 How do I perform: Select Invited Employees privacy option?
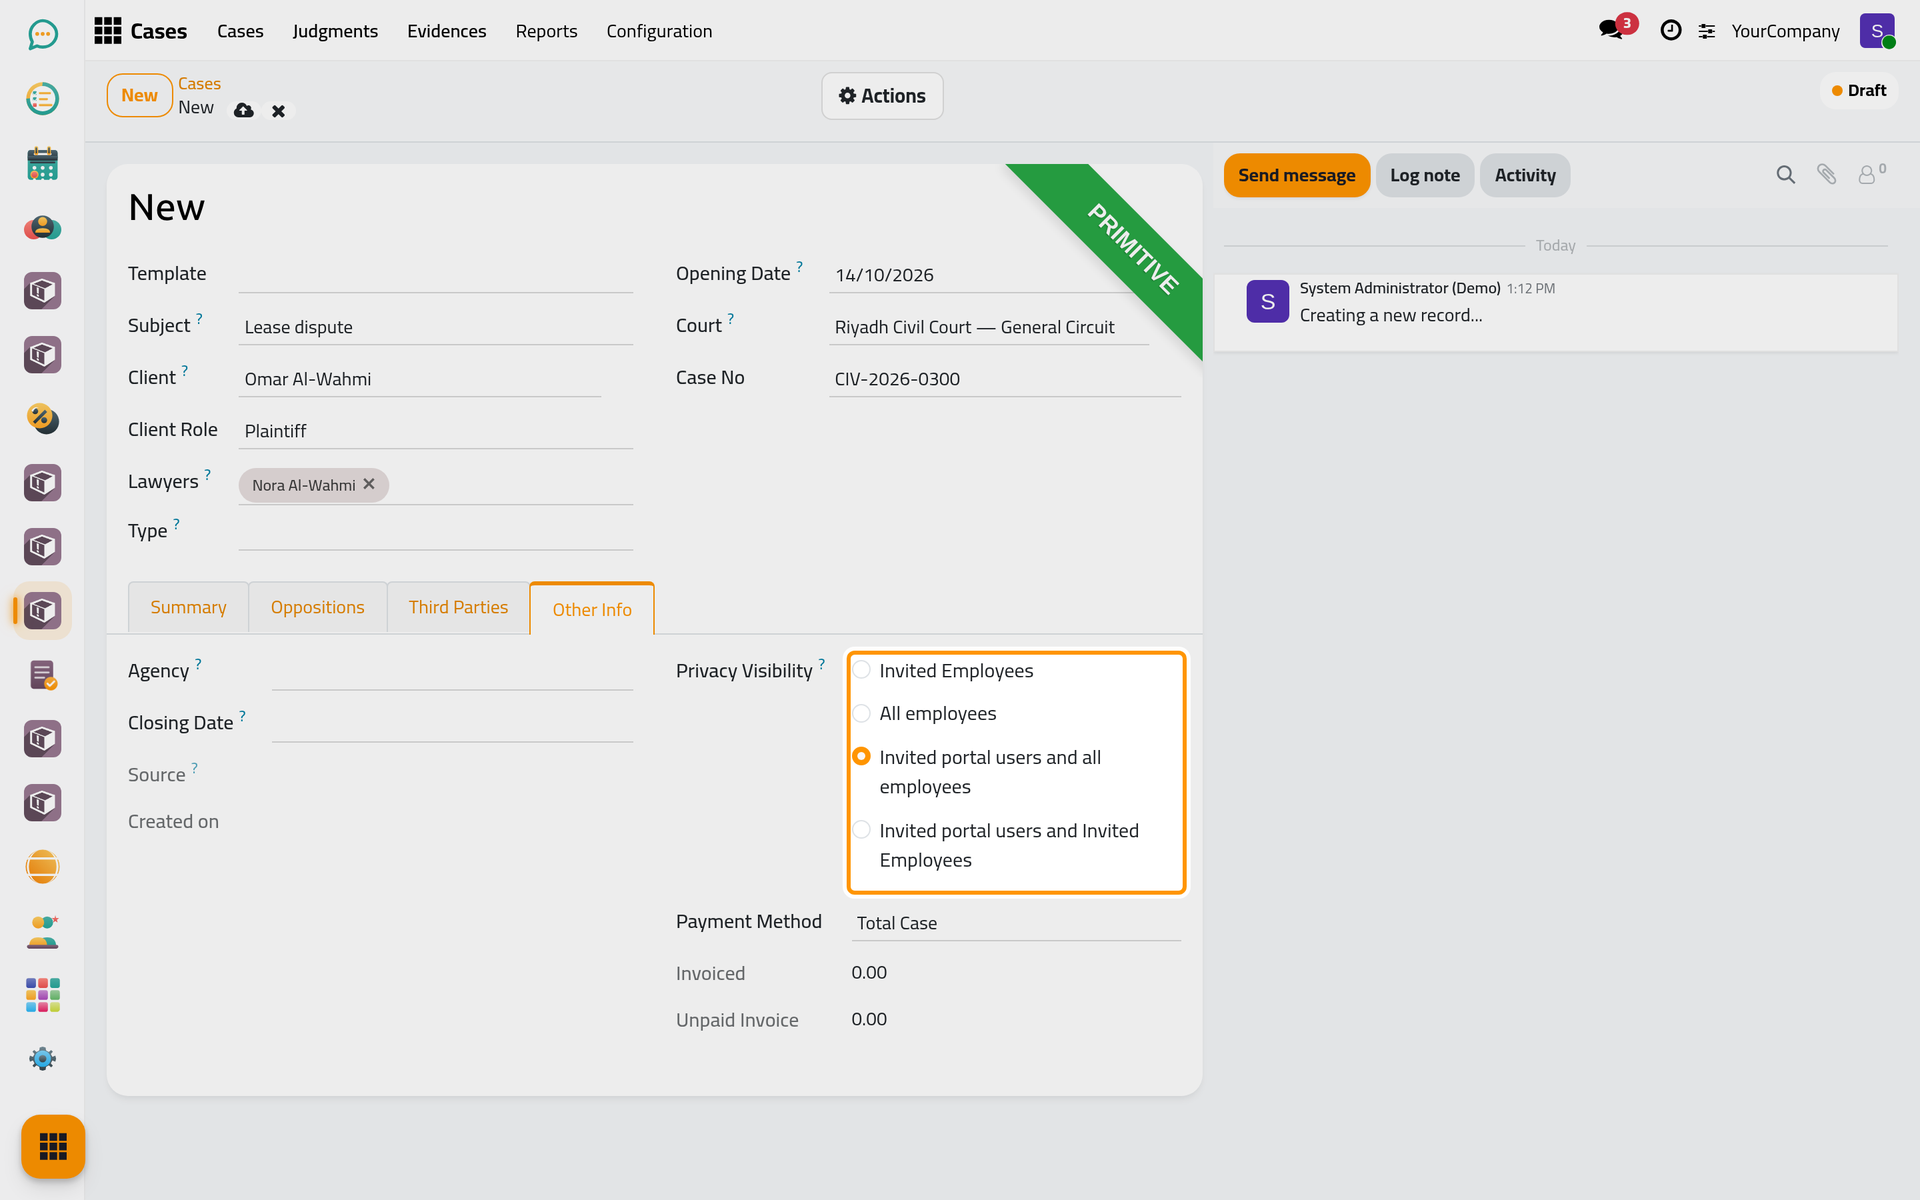[x=861, y=670]
